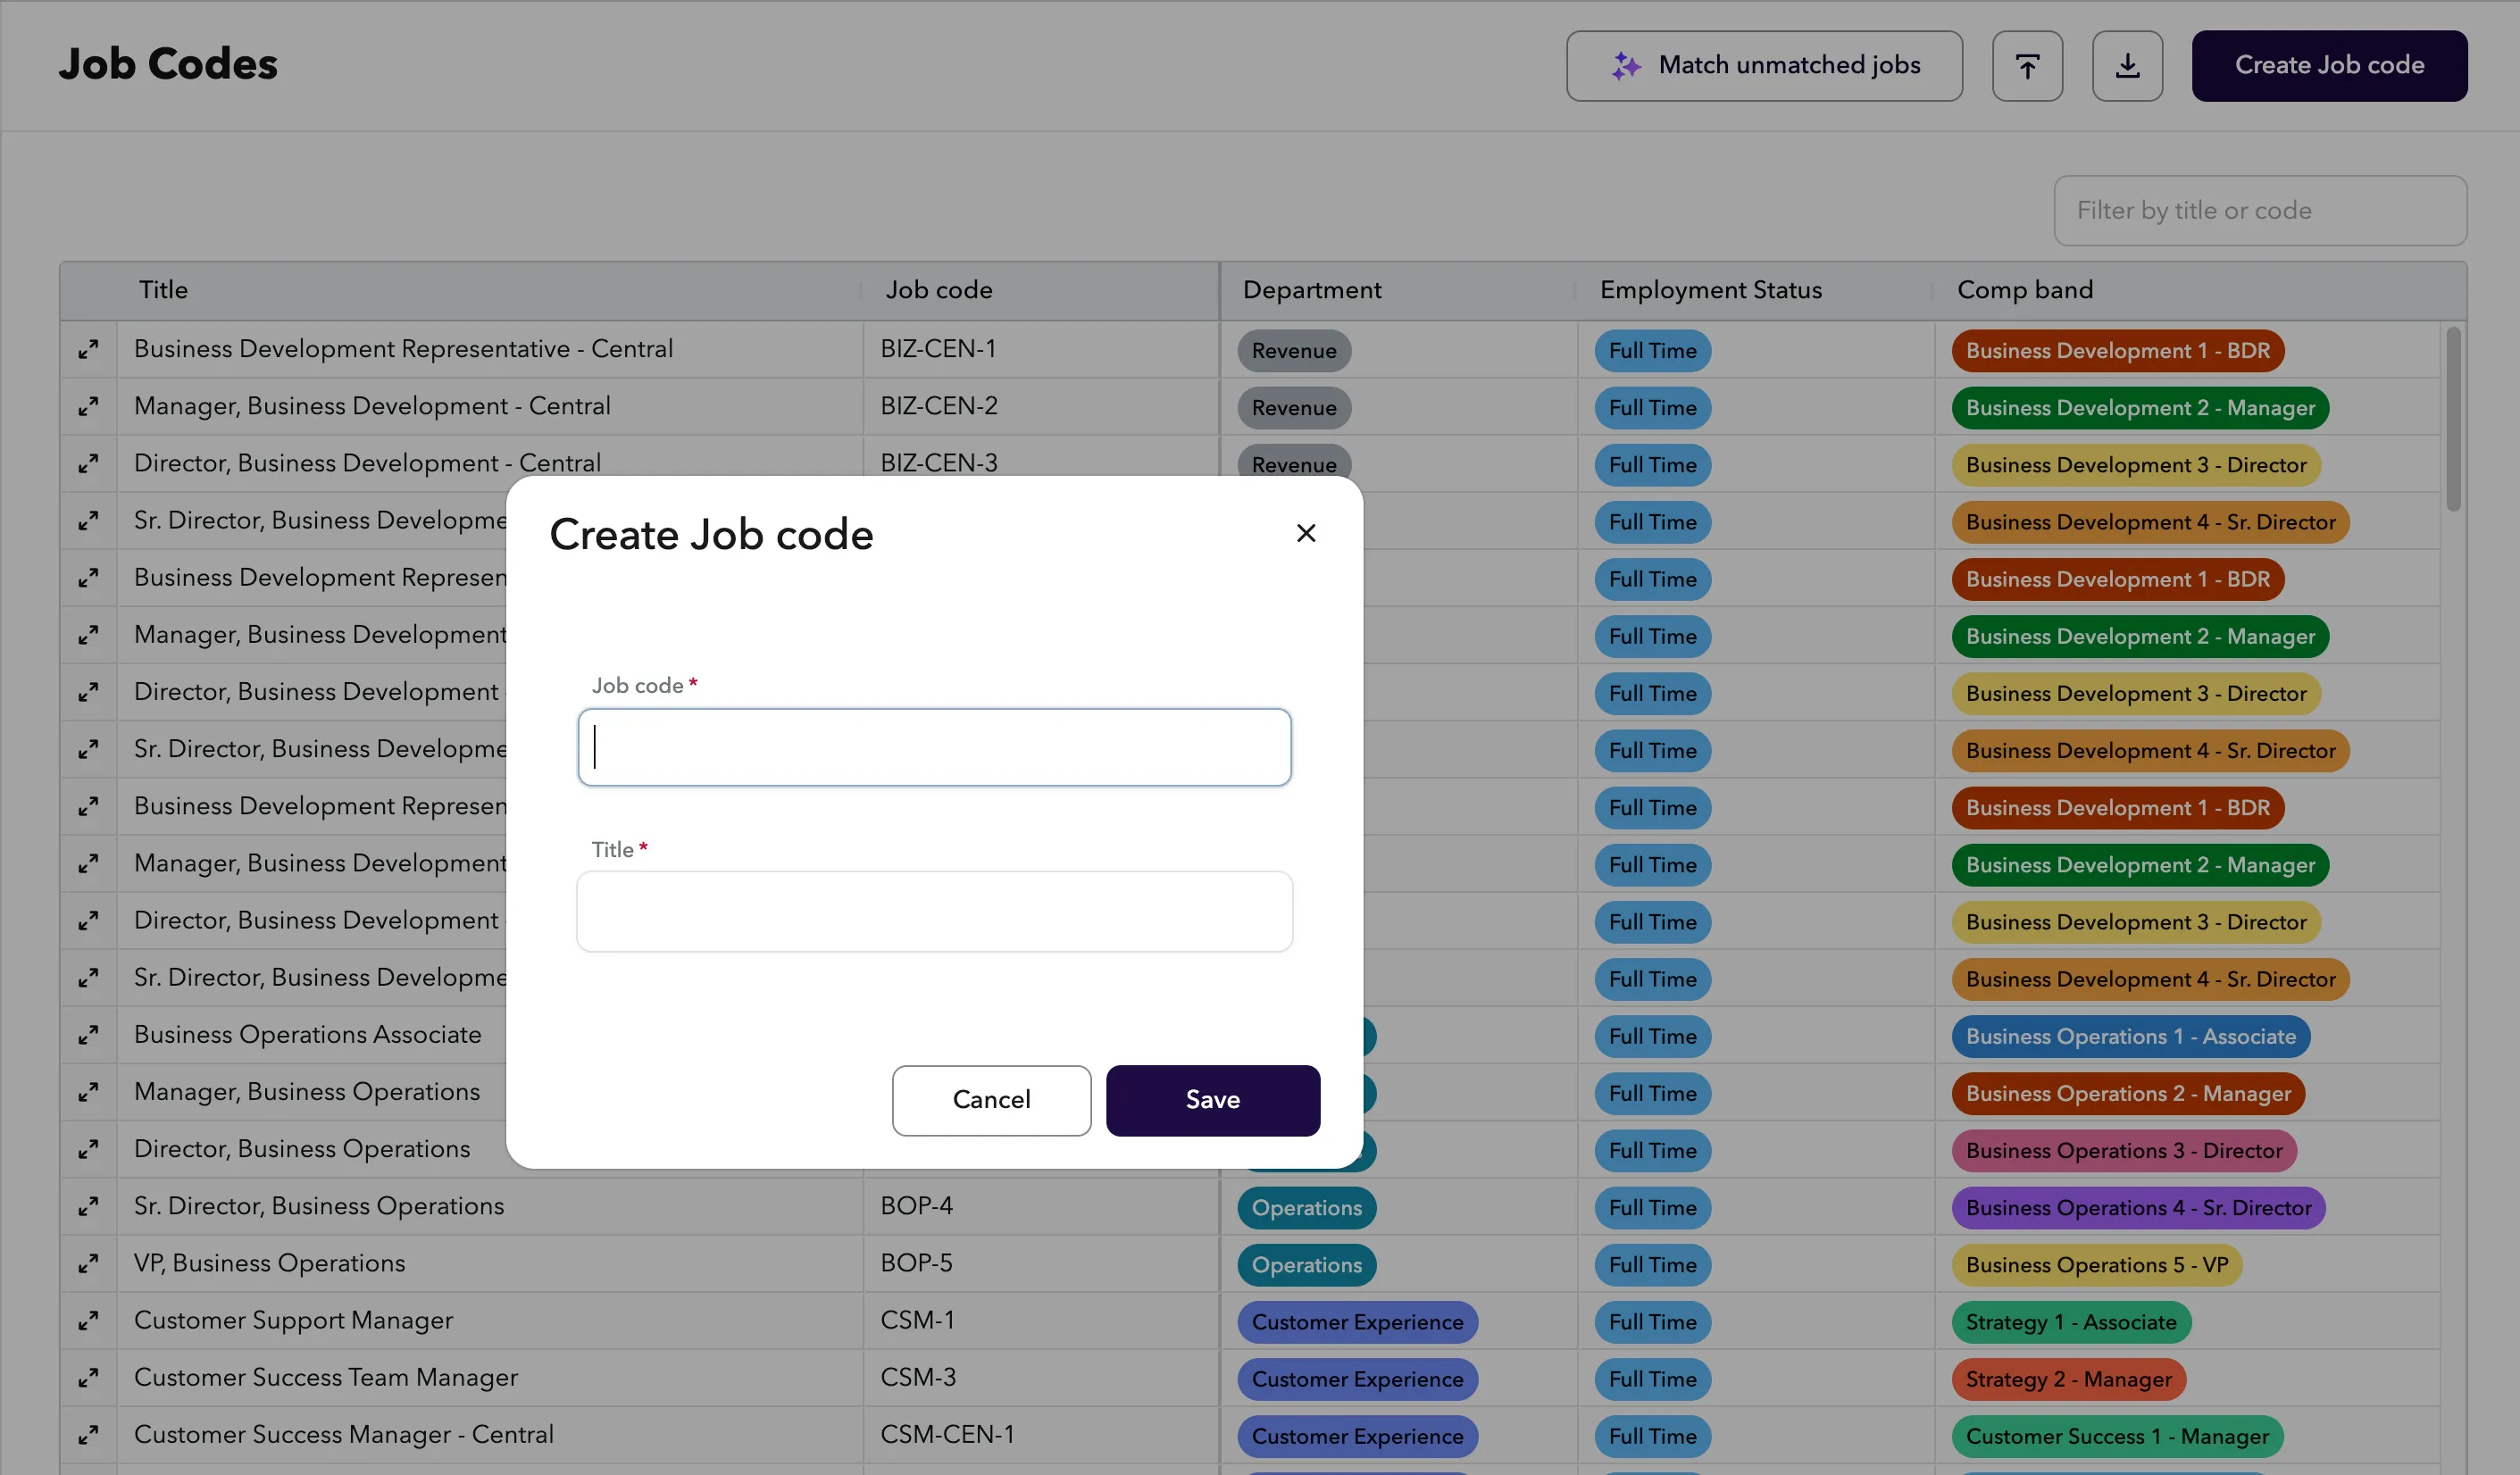Viewport: 2520px width, 1475px height.
Task: Click the Business Operations 5 - VP tag
Action: [2096, 1265]
